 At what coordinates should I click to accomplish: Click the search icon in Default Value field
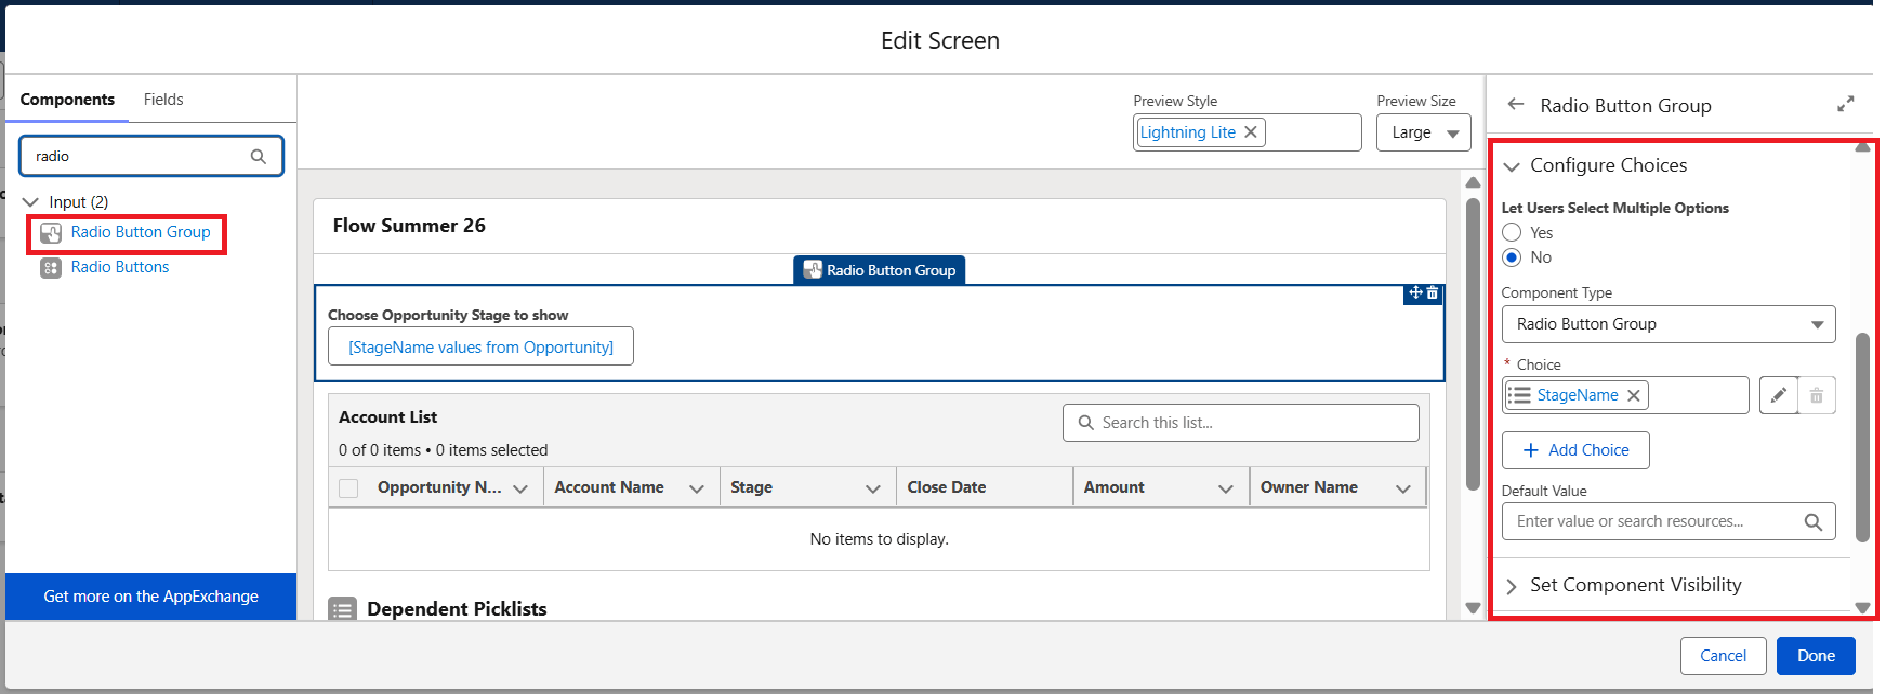1813,522
